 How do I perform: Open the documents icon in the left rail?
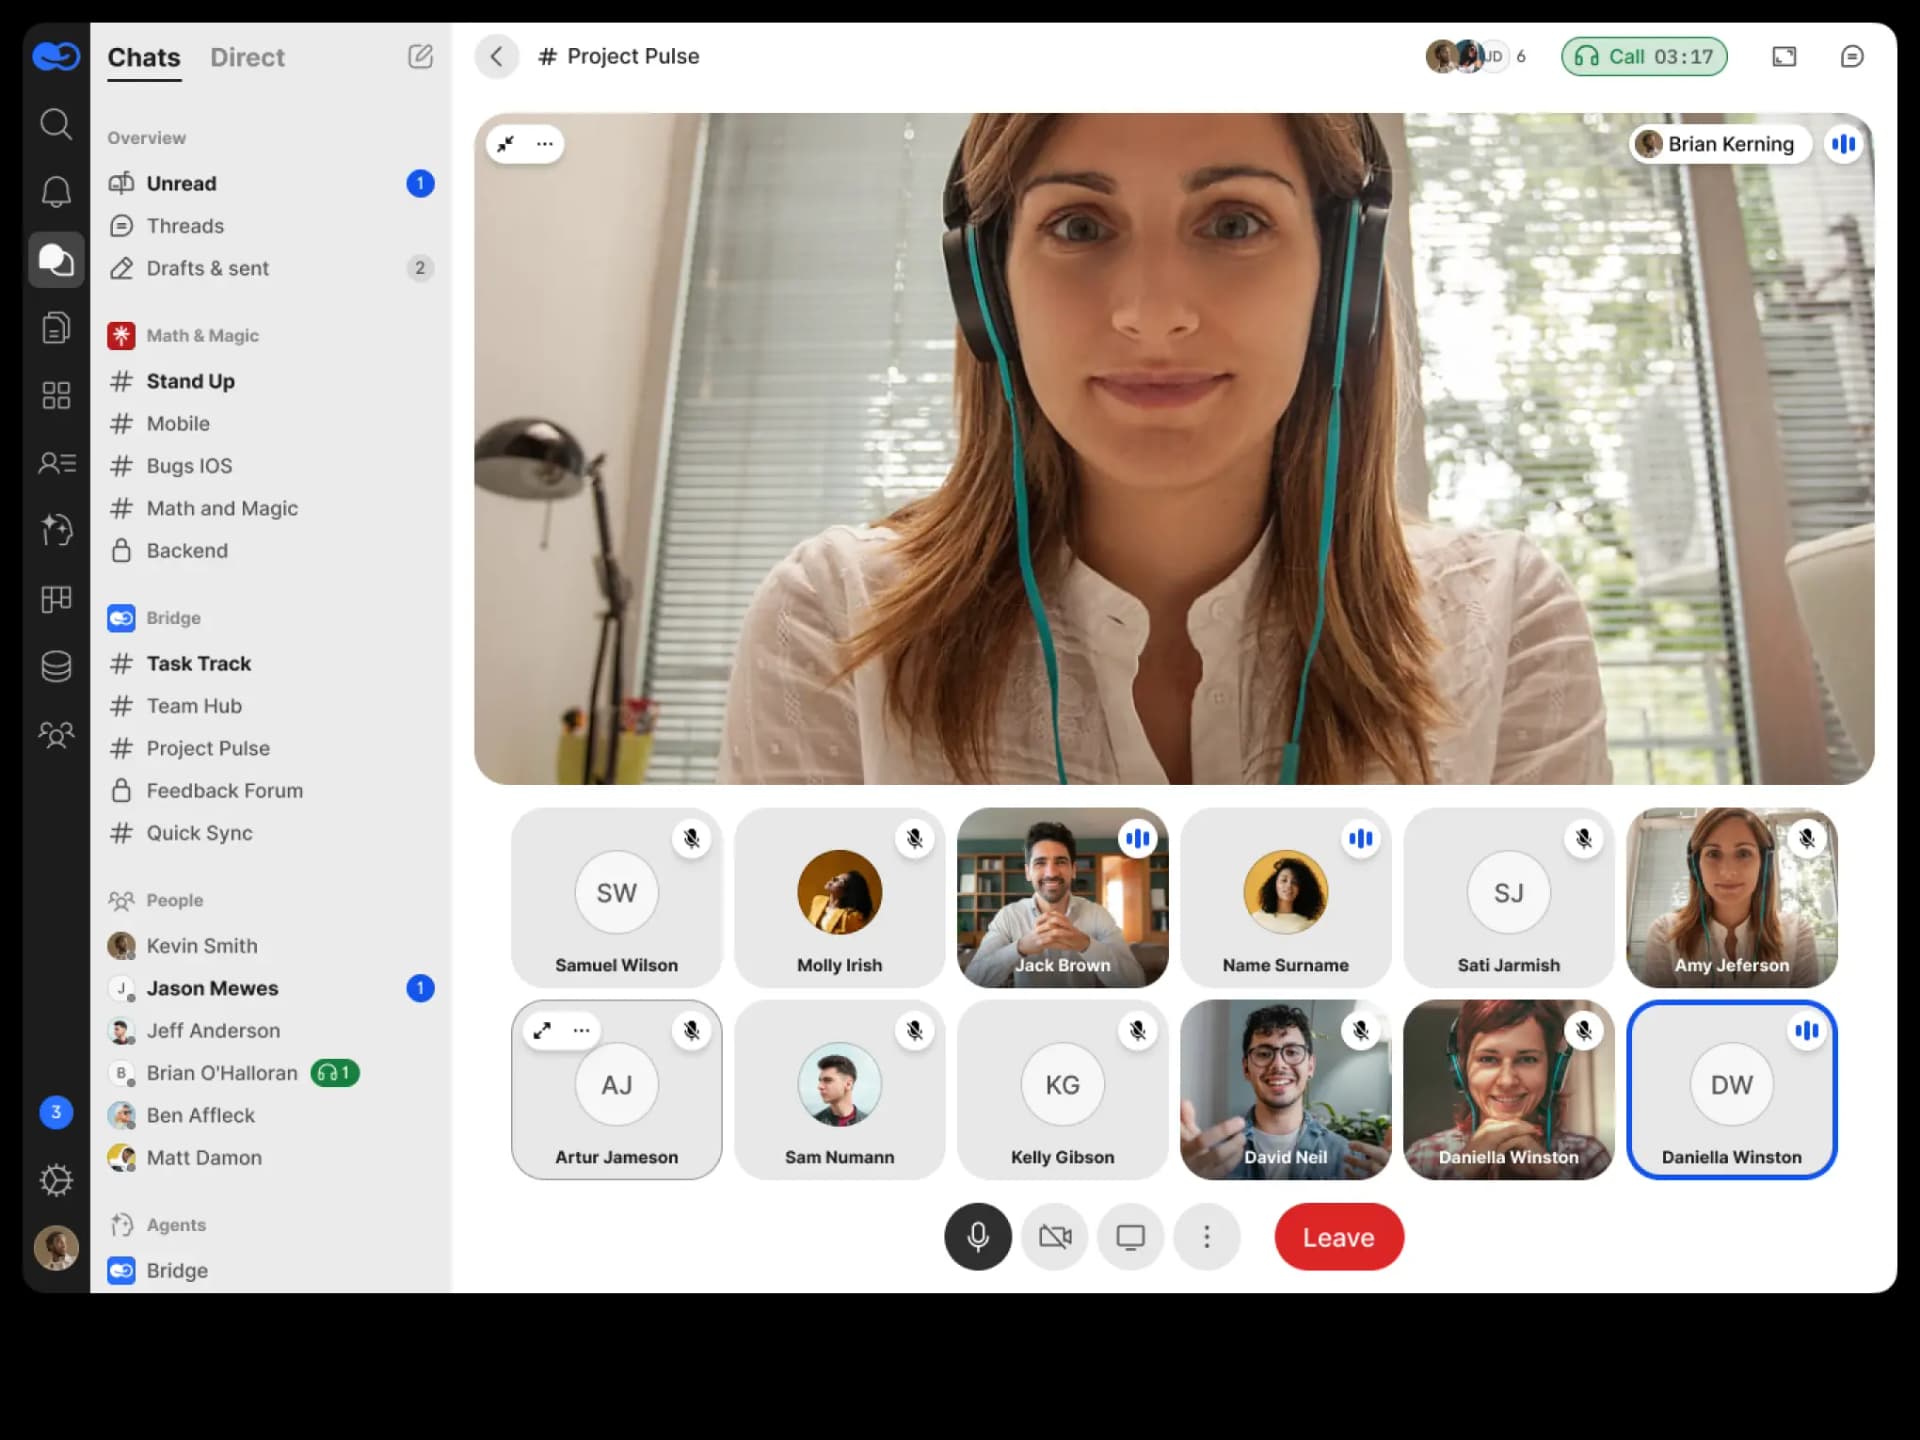point(57,327)
